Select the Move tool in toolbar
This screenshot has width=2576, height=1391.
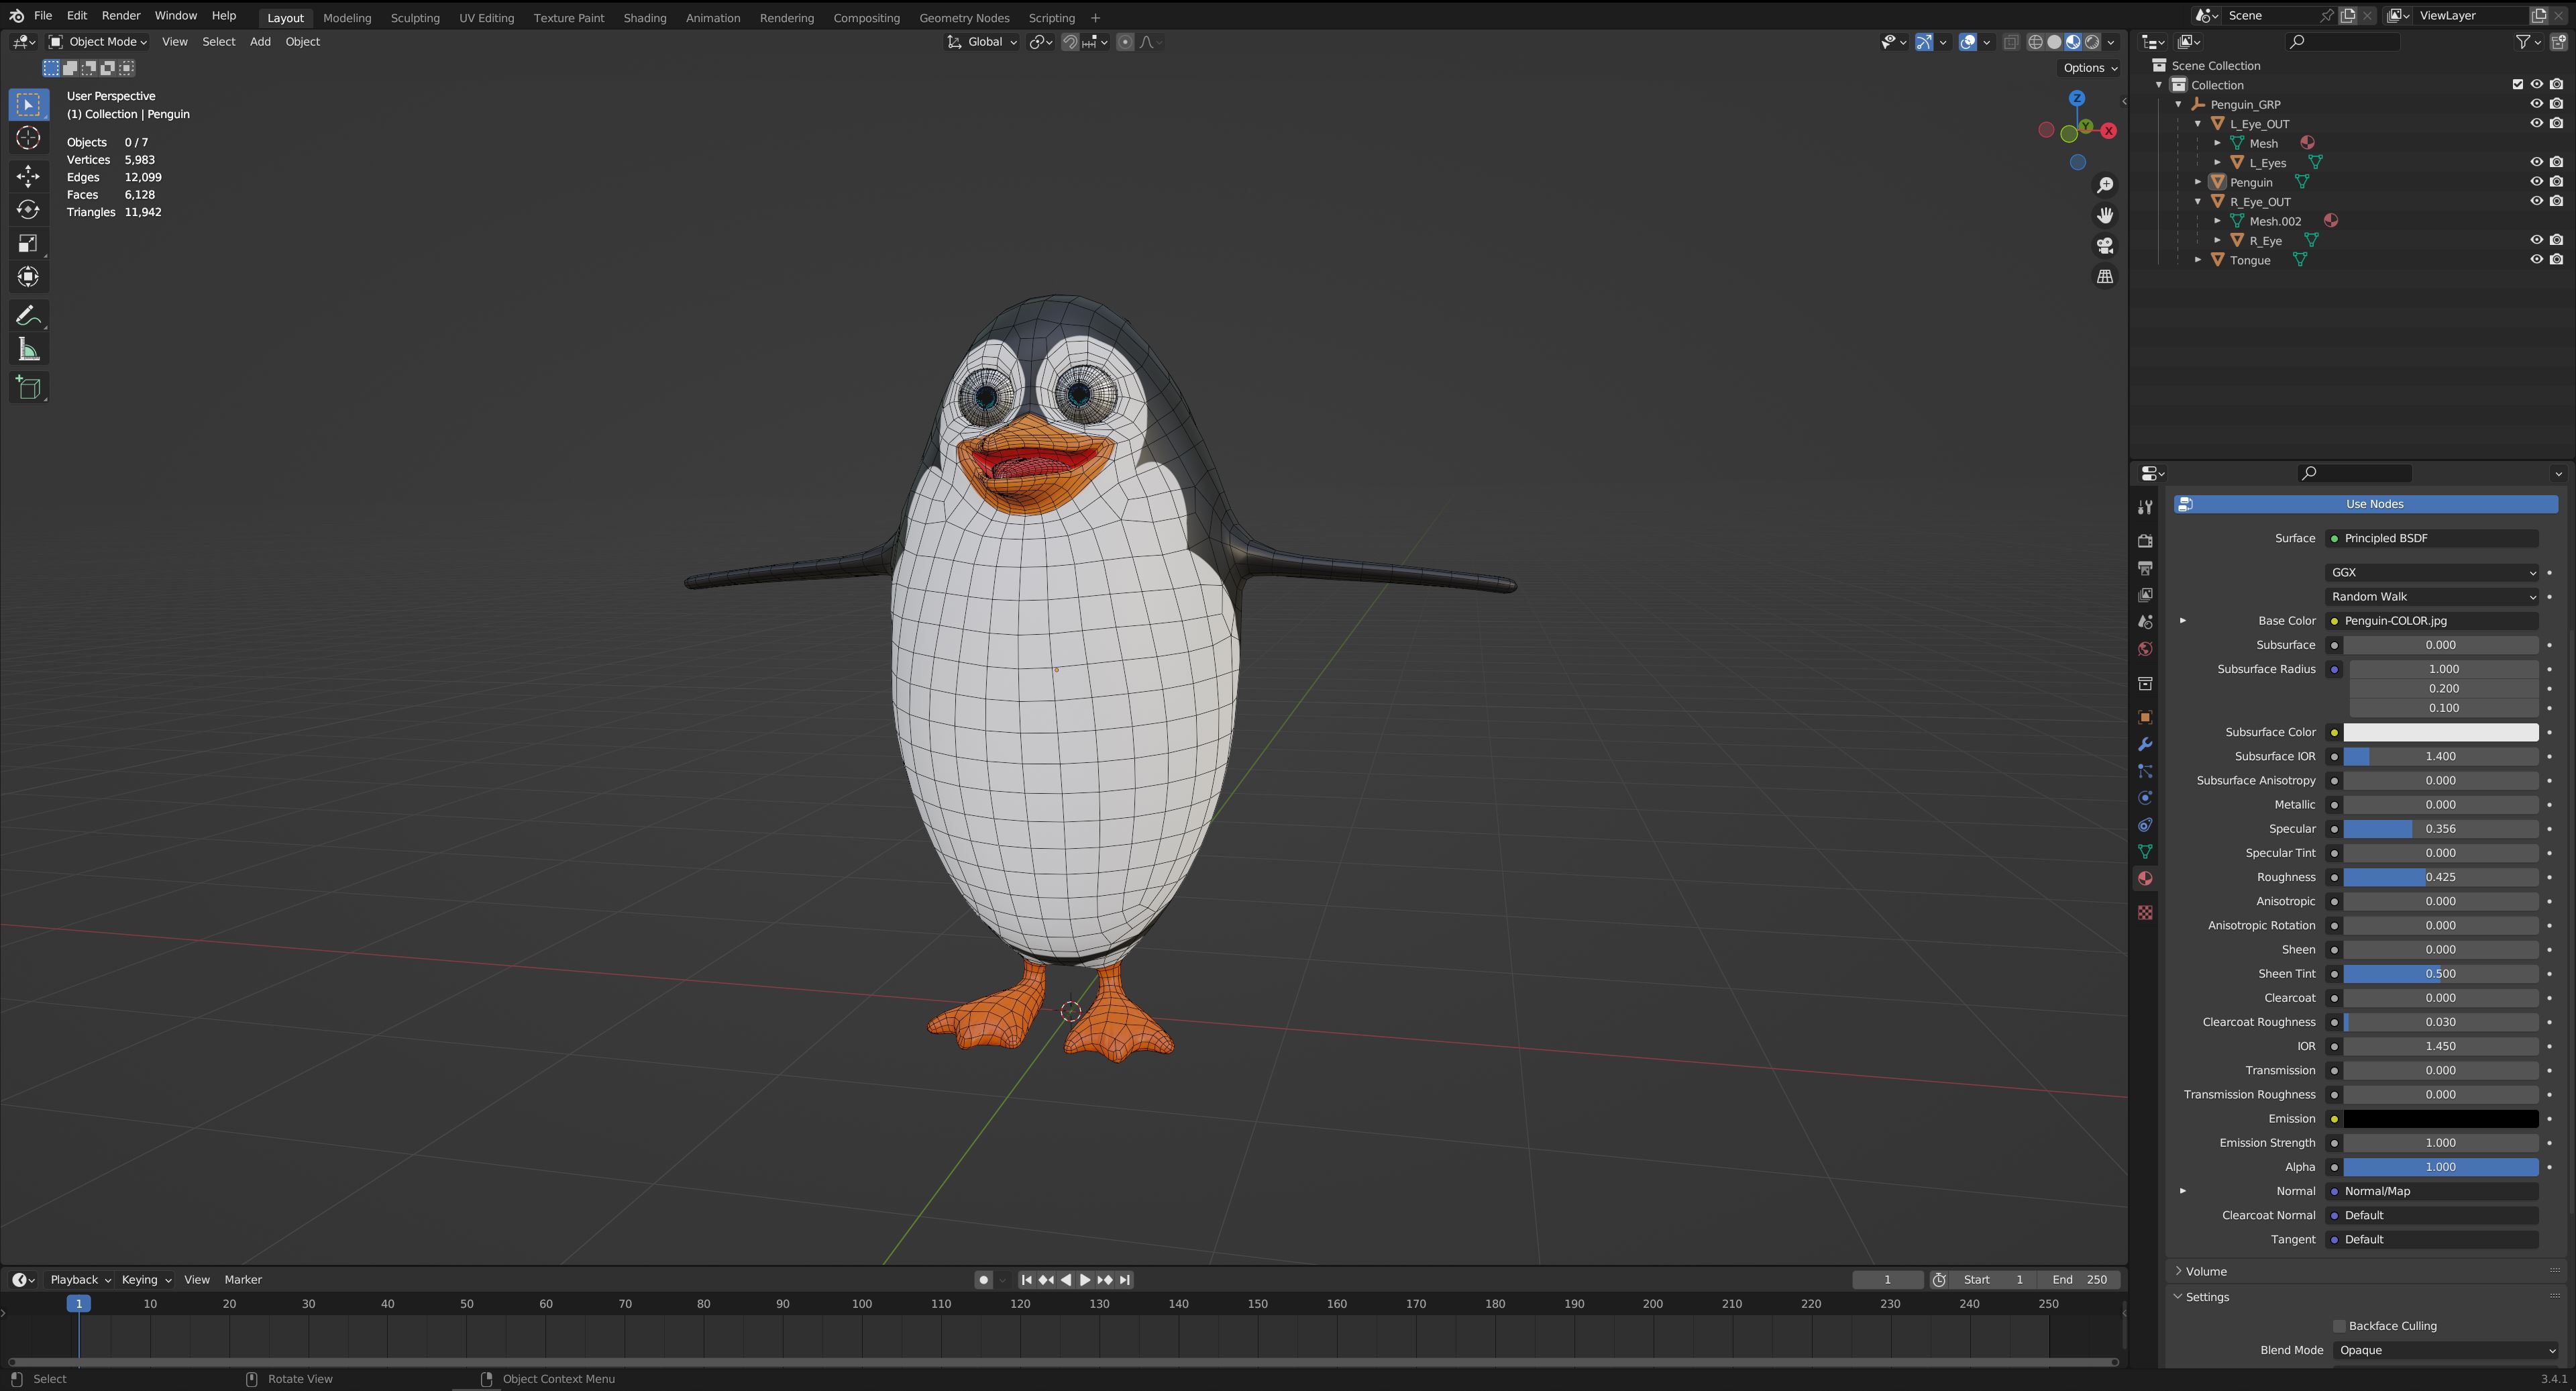(28, 176)
